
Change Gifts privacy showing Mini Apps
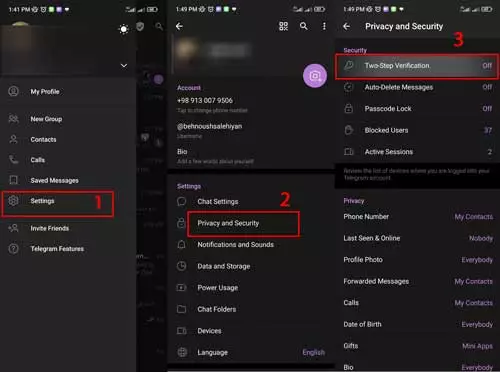417,346
